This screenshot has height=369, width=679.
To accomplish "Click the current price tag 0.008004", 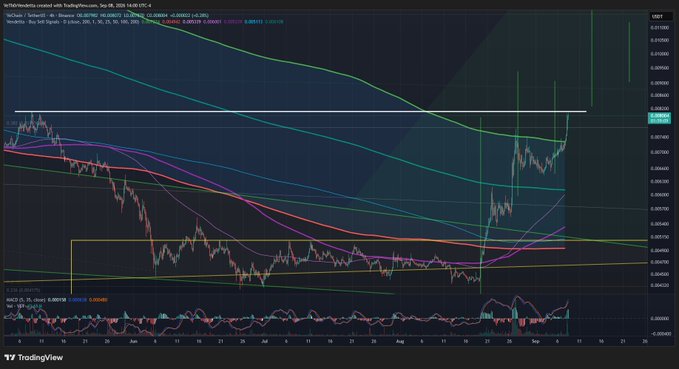I will click(x=659, y=118).
